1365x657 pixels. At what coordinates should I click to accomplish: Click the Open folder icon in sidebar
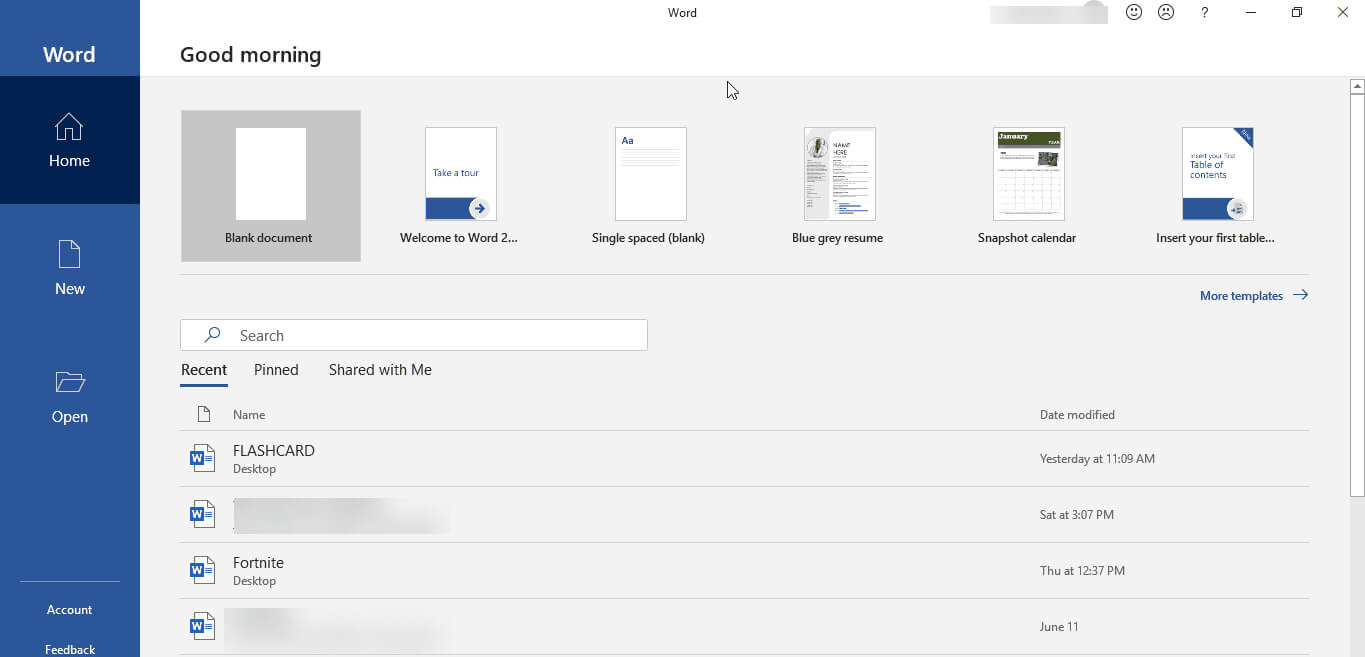[70, 382]
